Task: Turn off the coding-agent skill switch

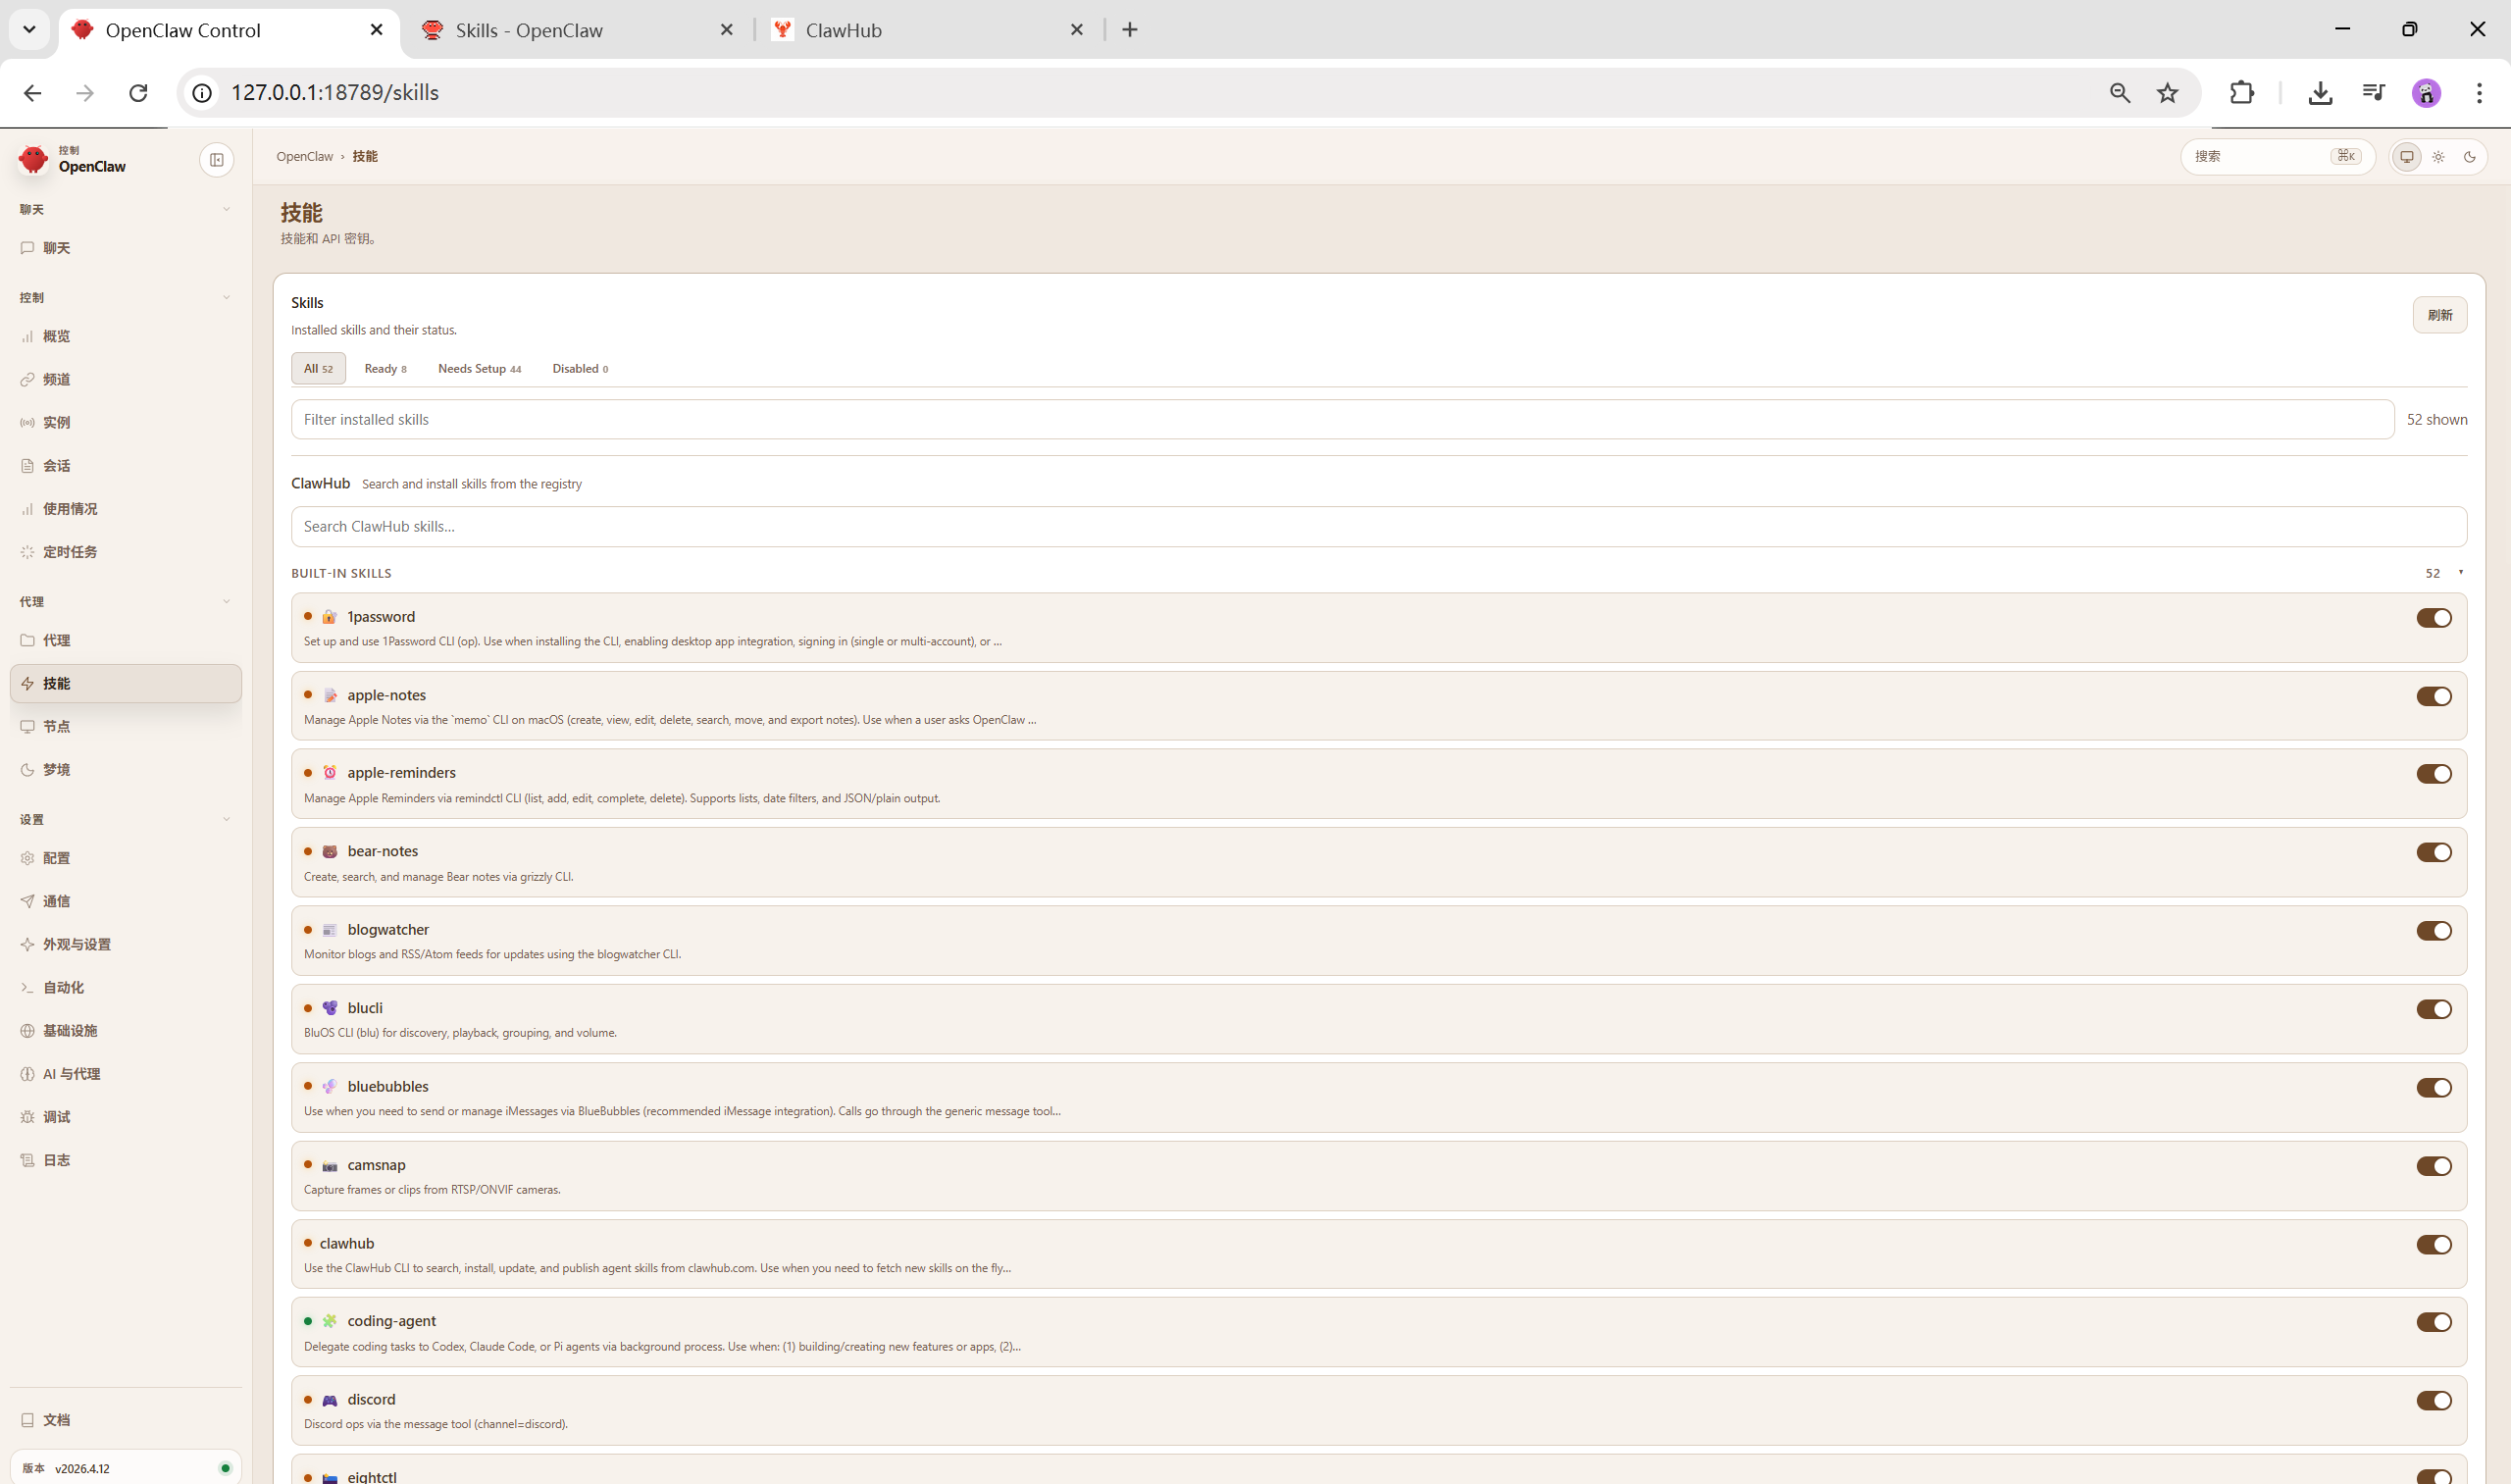Action: 2432,1322
